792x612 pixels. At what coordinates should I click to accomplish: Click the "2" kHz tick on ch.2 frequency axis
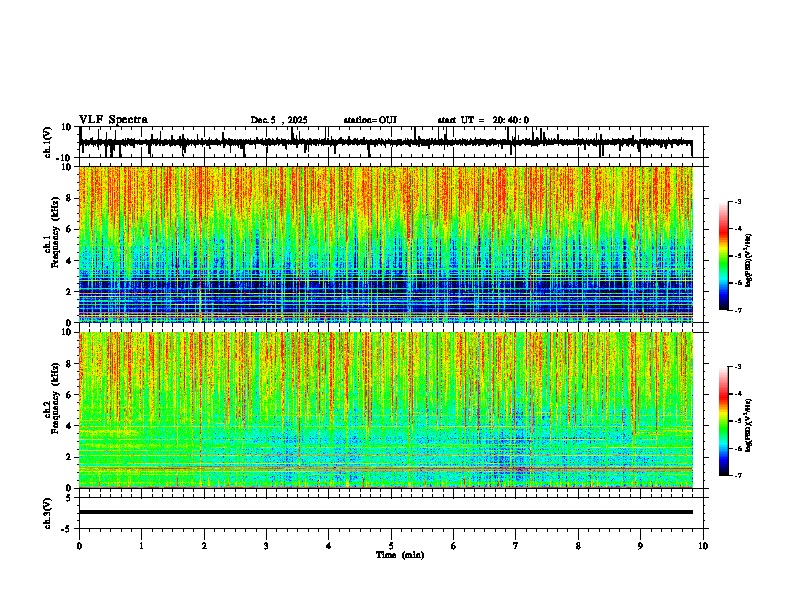point(70,457)
